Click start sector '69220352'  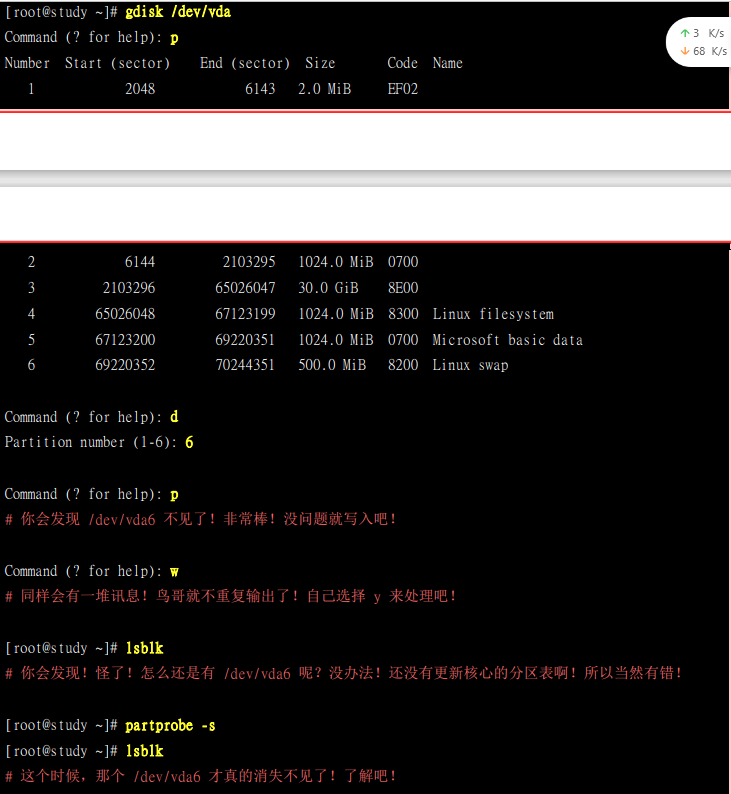(x=125, y=365)
